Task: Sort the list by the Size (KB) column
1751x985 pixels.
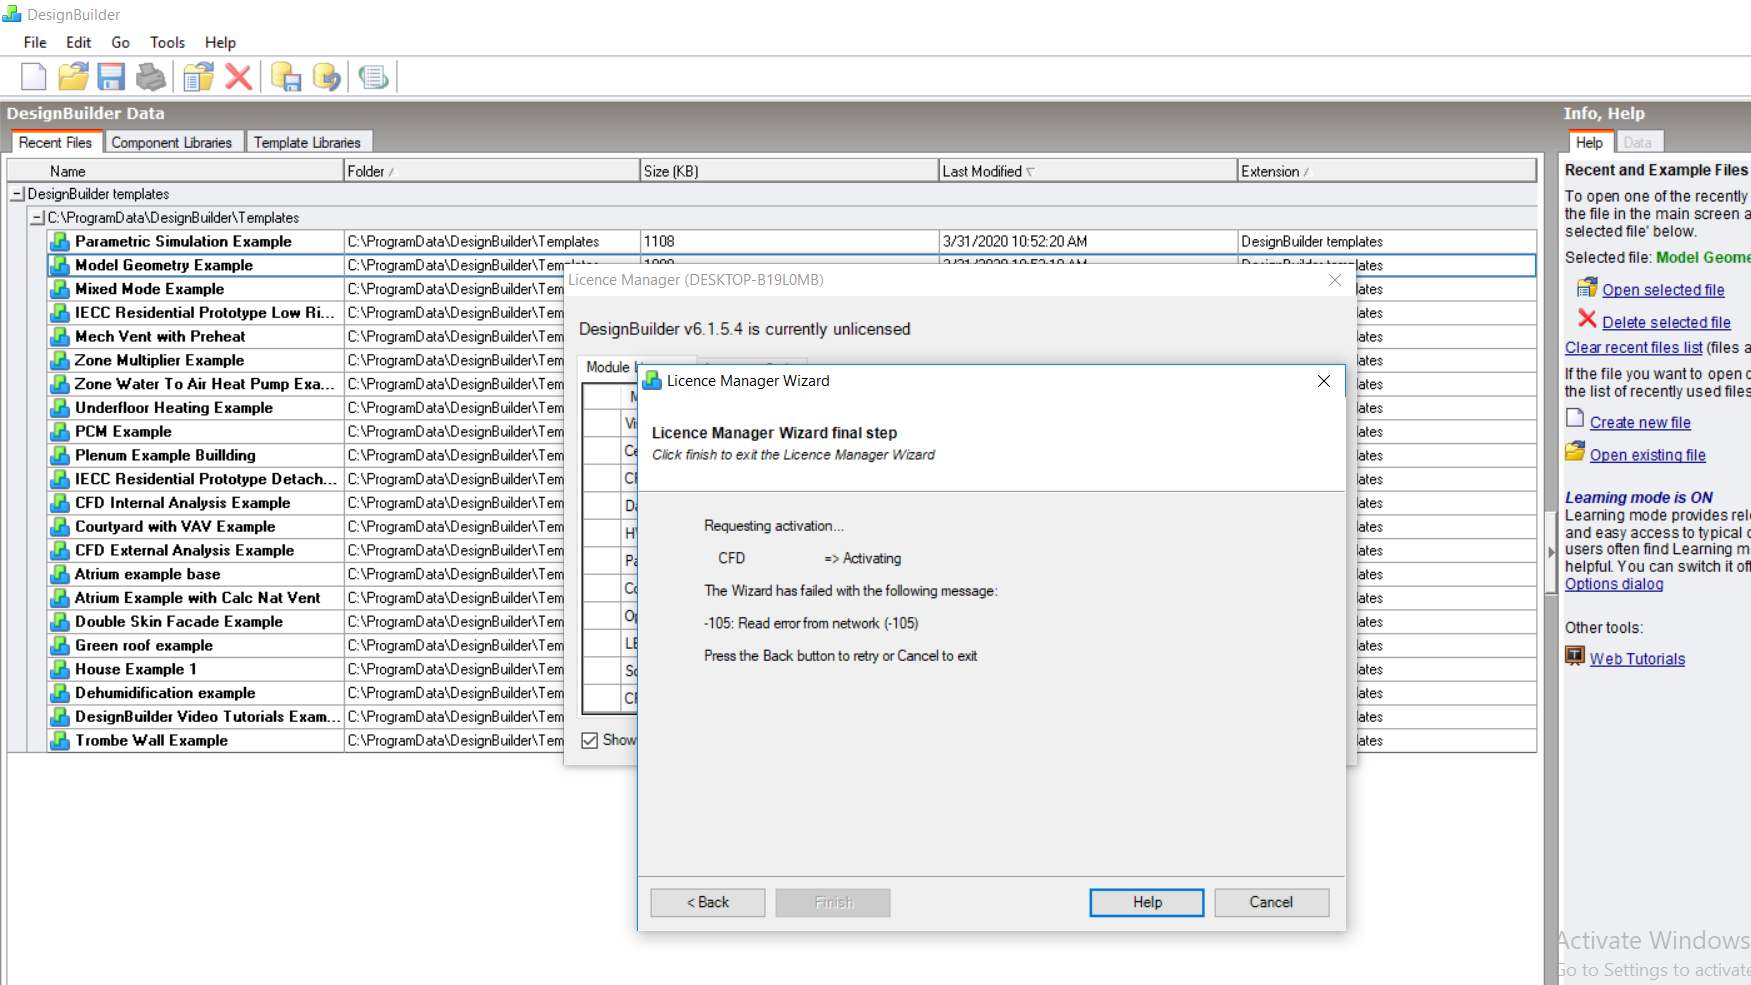Action: (x=790, y=171)
